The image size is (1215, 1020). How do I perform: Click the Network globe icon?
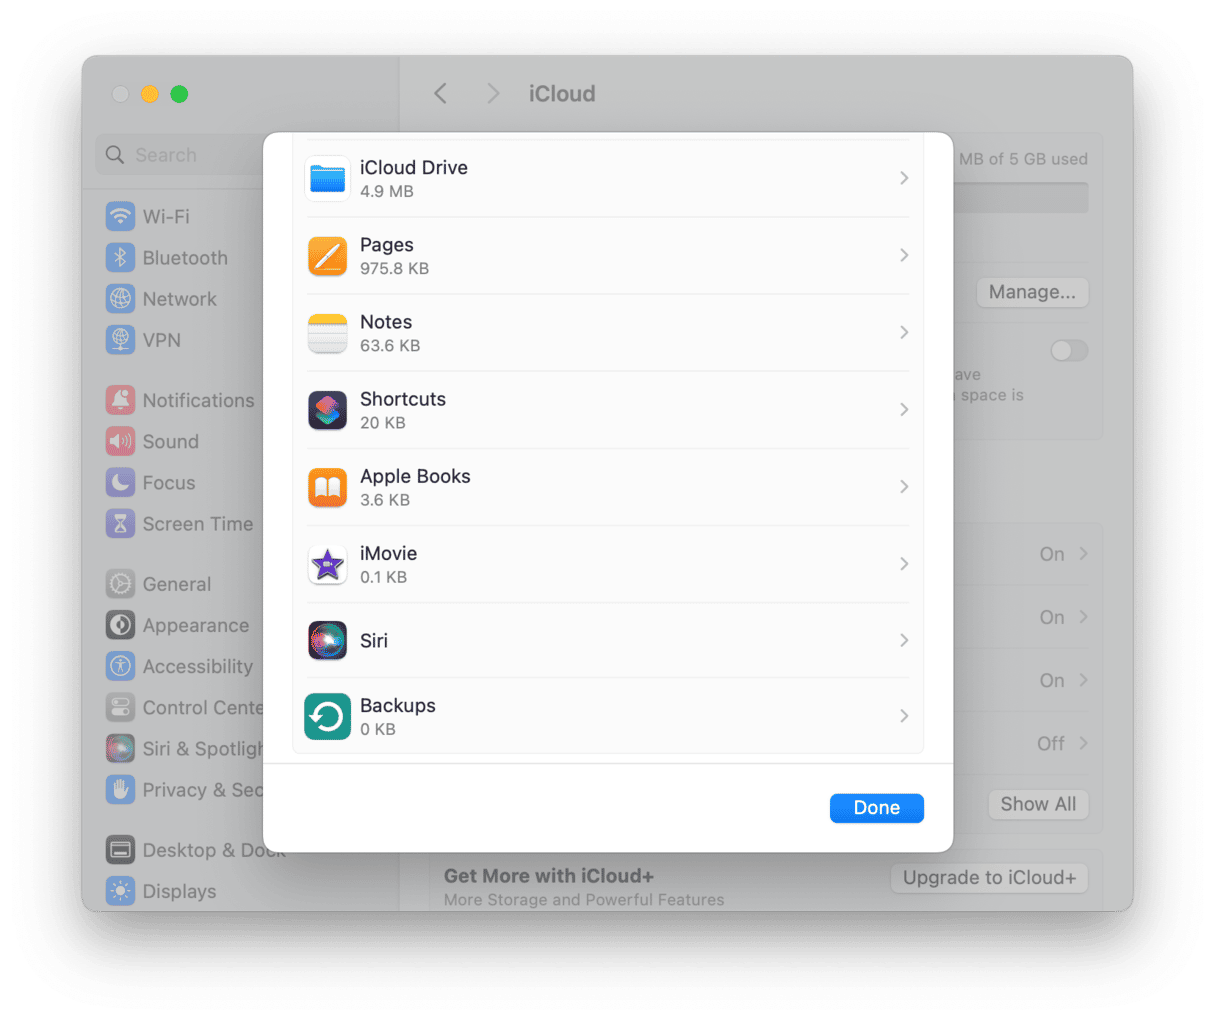[120, 298]
